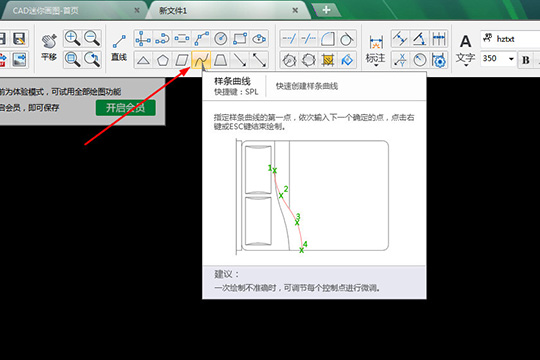The height and width of the screenshot is (360, 540).
Task: Select the Trapezoid shape tool
Action: point(220,60)
